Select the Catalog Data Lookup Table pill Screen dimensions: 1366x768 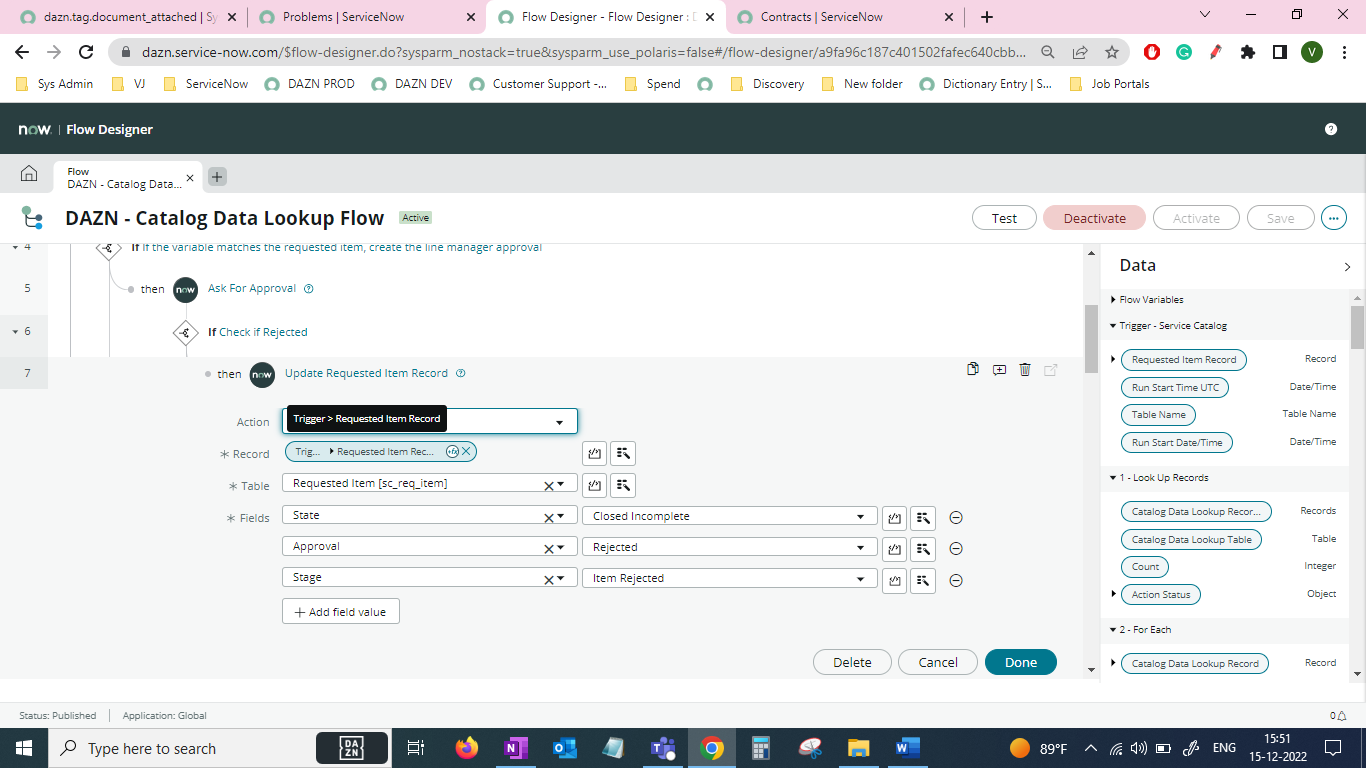point(1192,539)
